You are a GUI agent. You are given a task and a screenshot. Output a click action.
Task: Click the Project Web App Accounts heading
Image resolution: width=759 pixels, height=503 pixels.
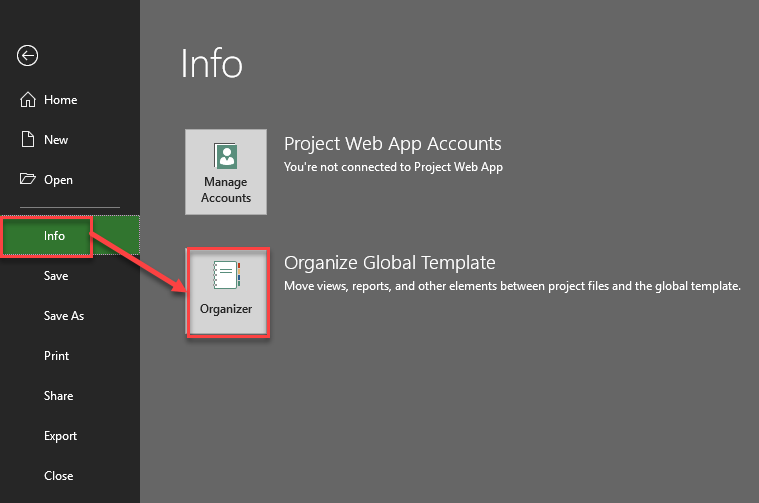click(x=392, y=144)
